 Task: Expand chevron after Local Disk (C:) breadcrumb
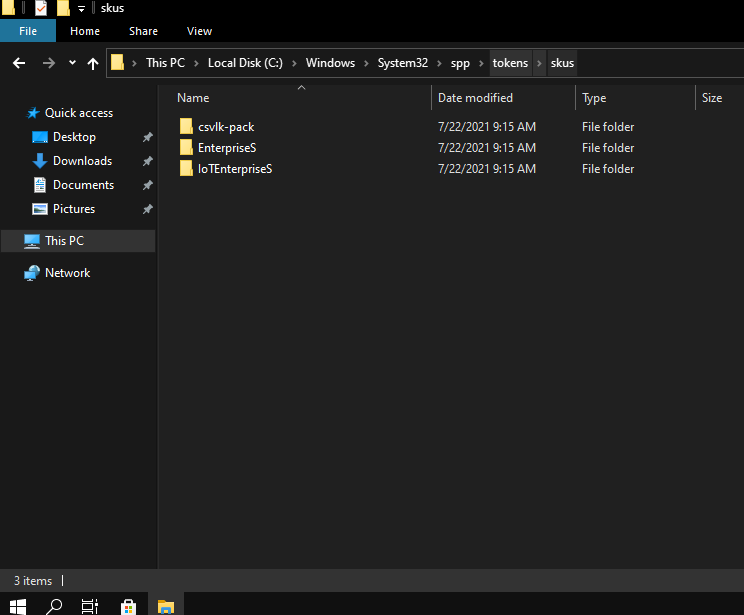click(x=294, y=63)
